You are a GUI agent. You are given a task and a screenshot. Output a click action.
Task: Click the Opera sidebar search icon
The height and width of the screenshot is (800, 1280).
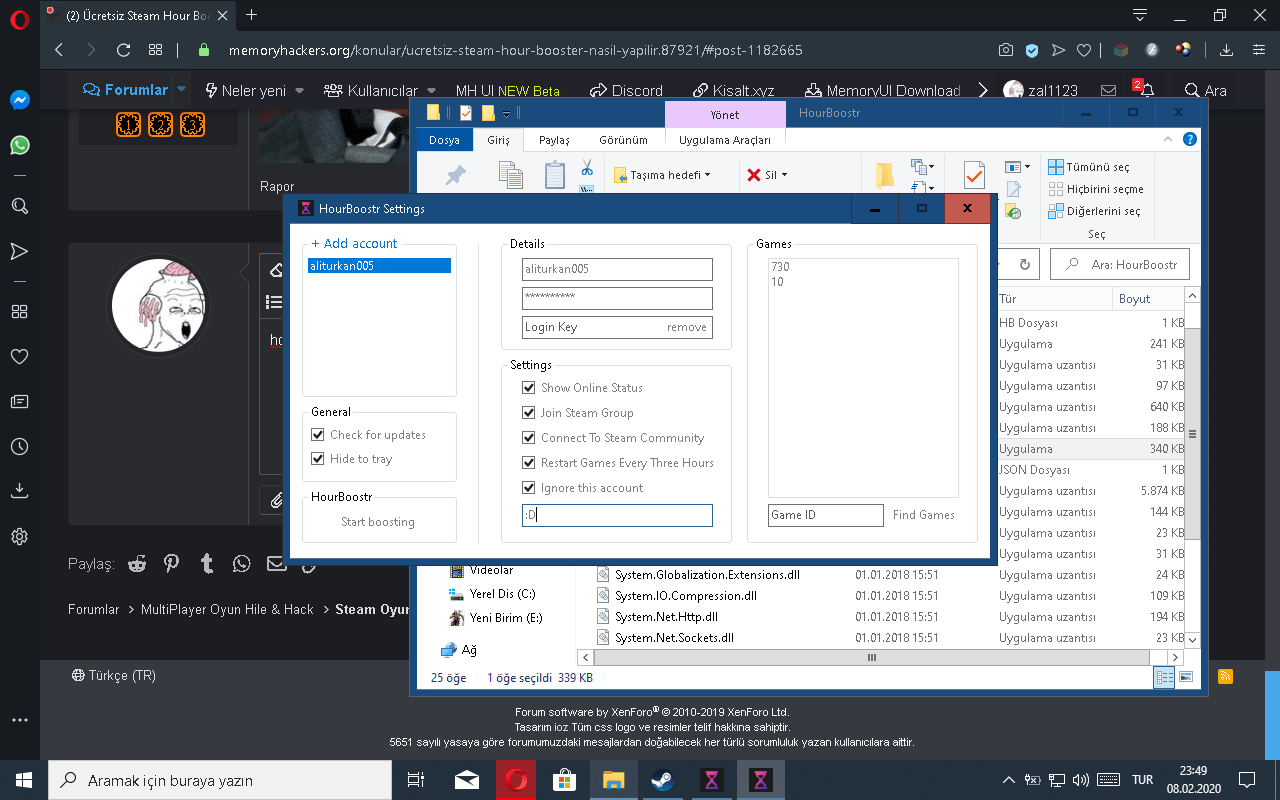tap(19, 206)
